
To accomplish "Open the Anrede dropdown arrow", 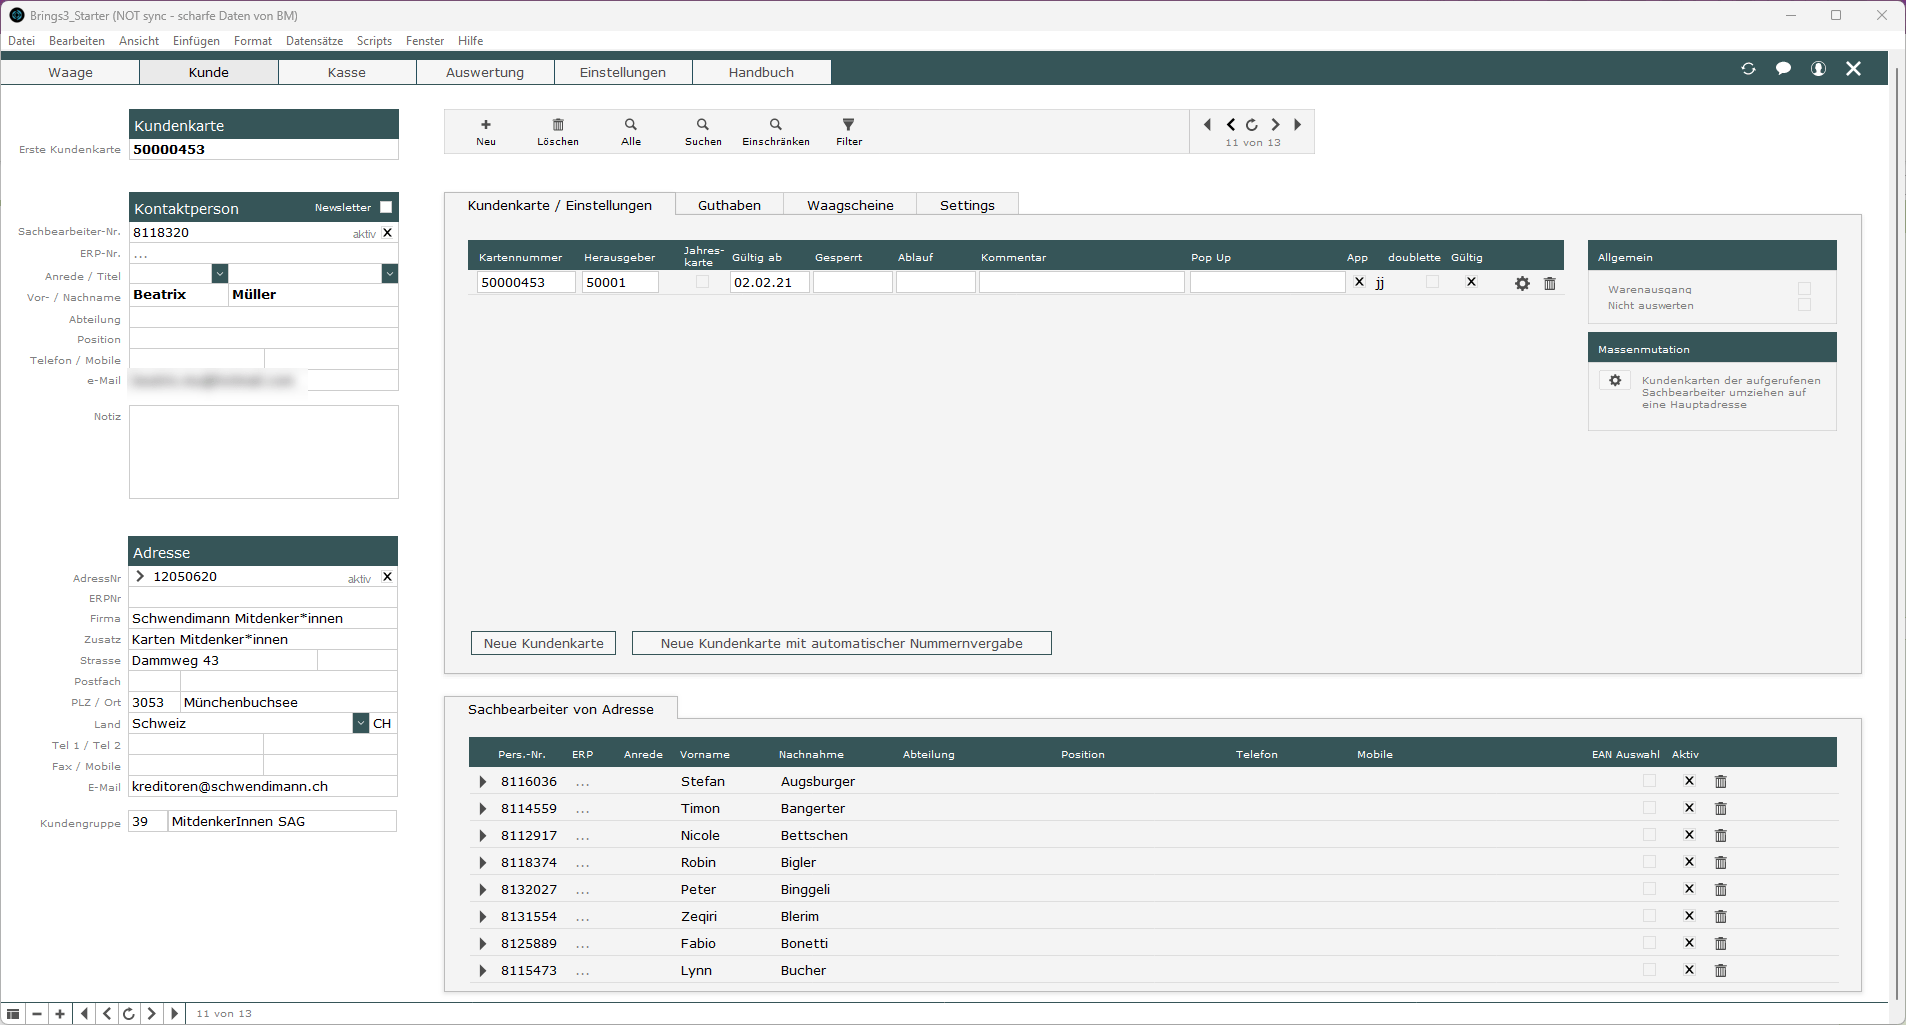I will [220, 274].
